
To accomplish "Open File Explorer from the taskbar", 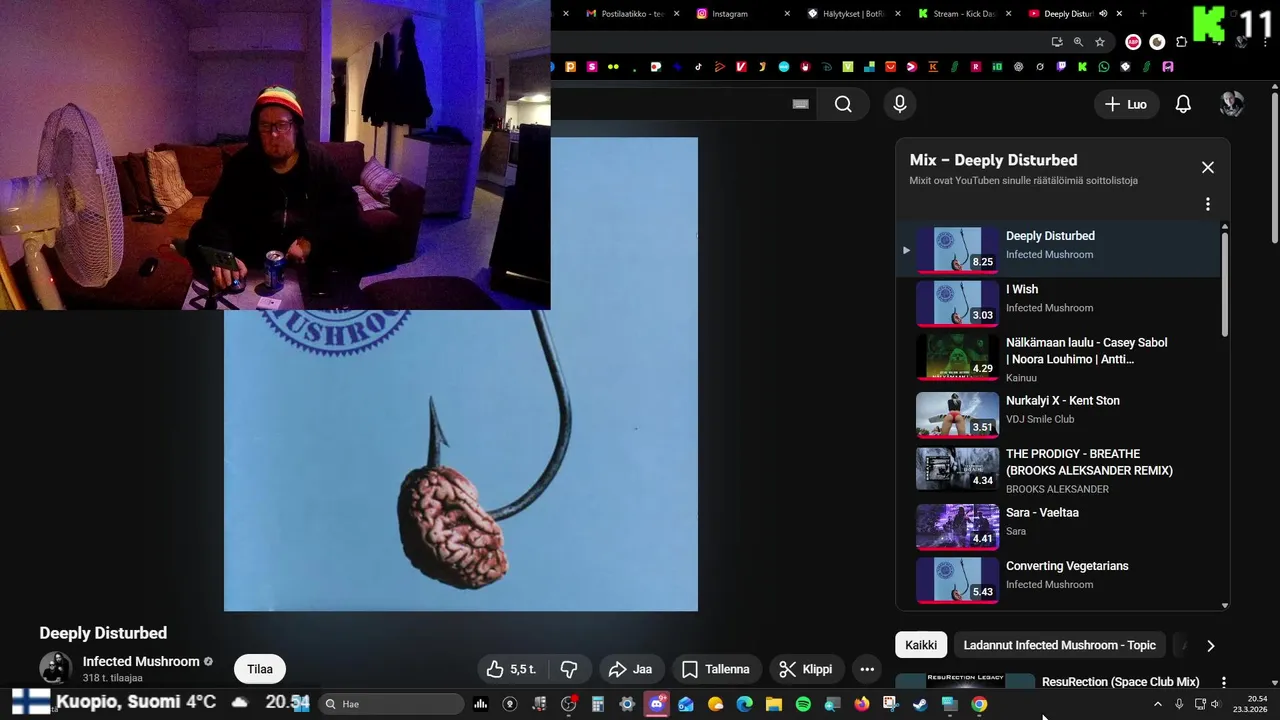I will [774, 704].
